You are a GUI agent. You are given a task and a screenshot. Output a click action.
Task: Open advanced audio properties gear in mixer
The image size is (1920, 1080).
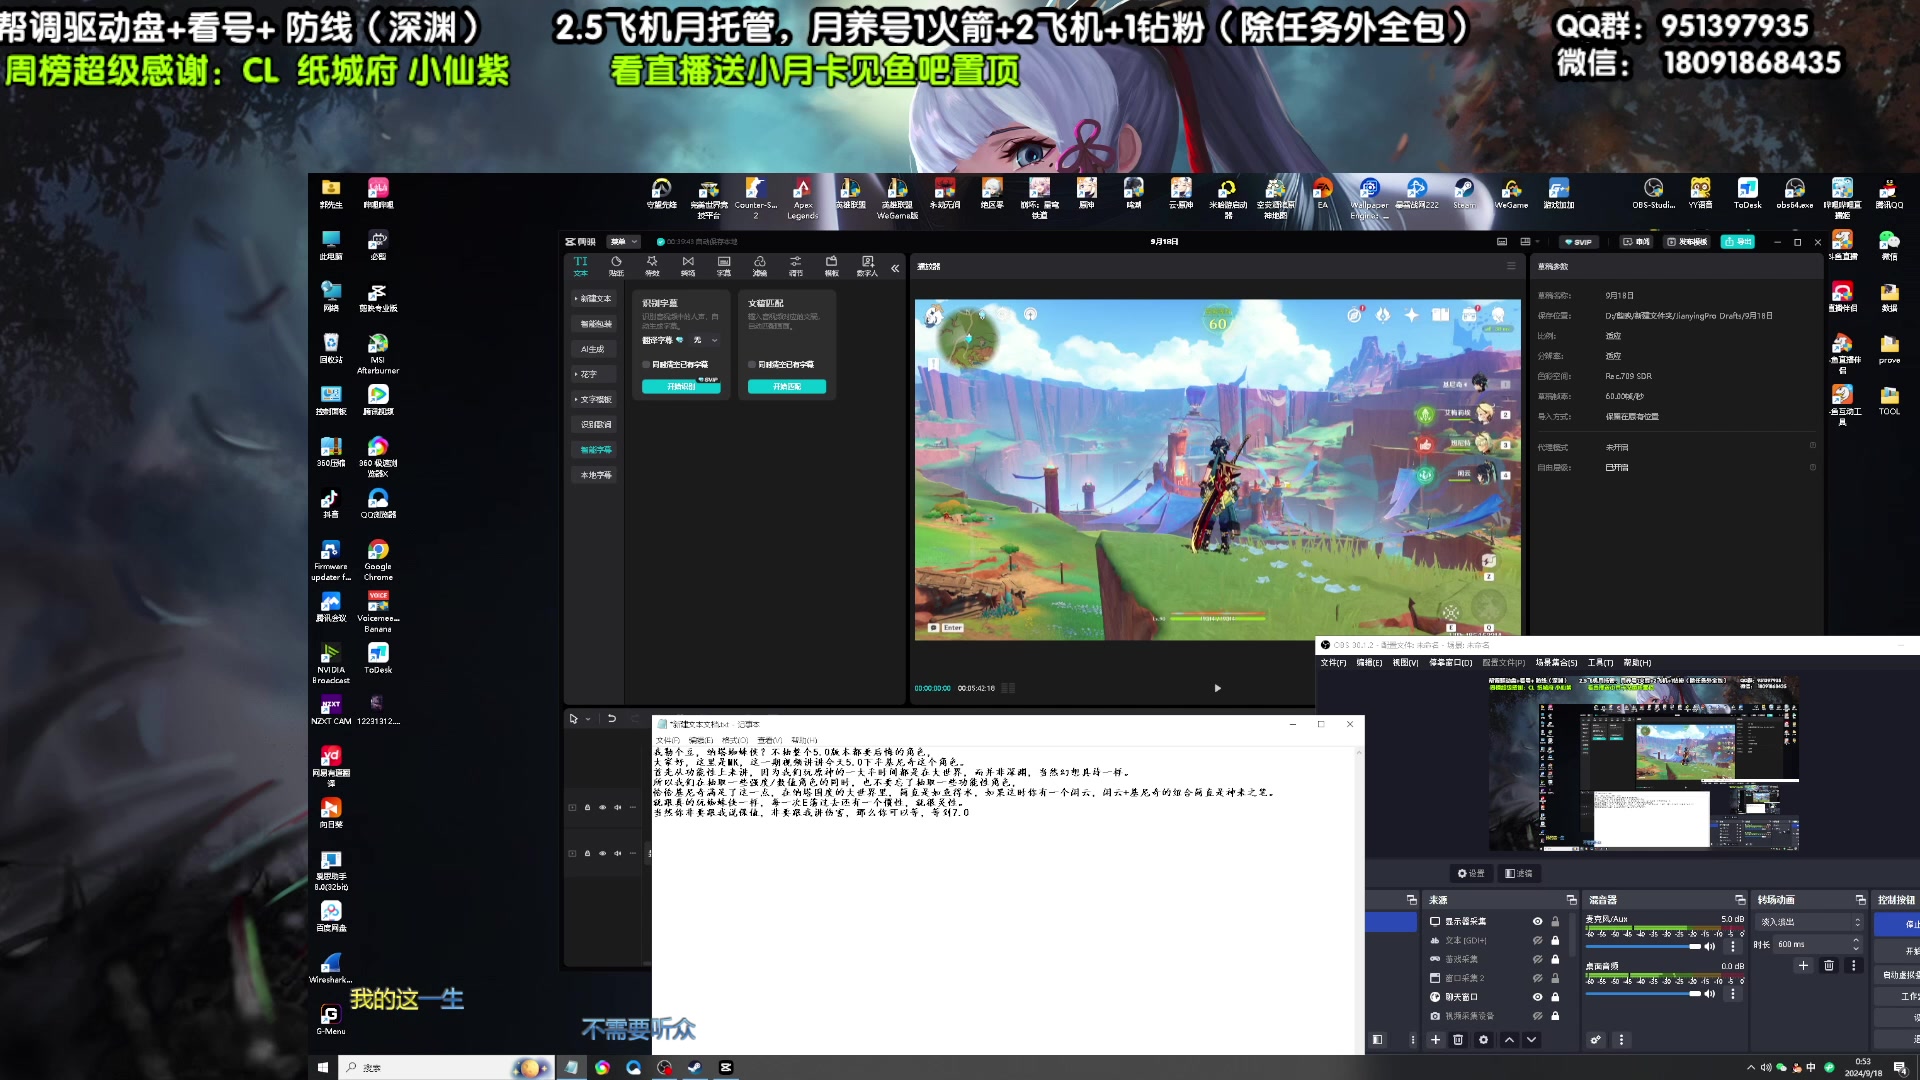(x=1596, y=1040)
